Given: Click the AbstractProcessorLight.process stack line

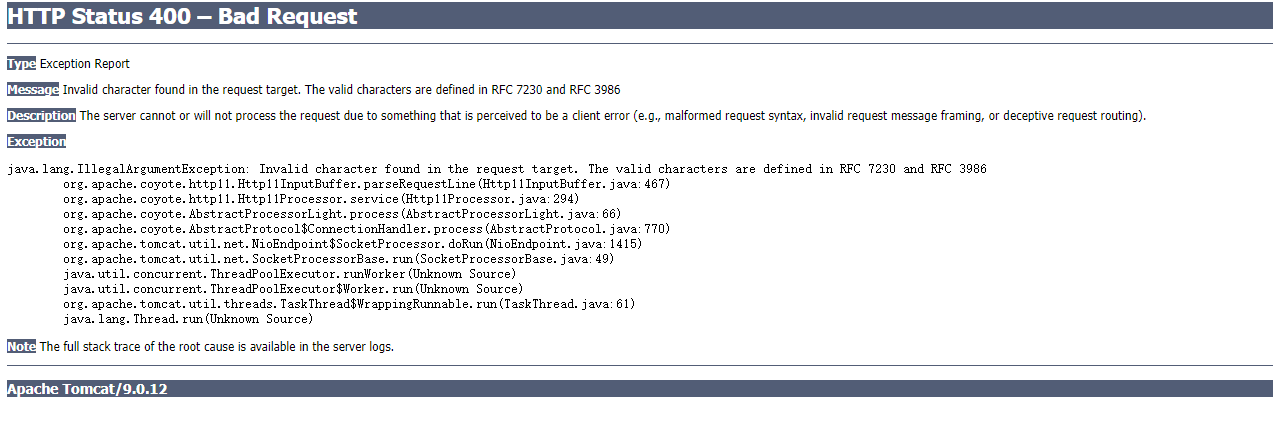Looking at the screenshot, I should (x=342, y=214).
